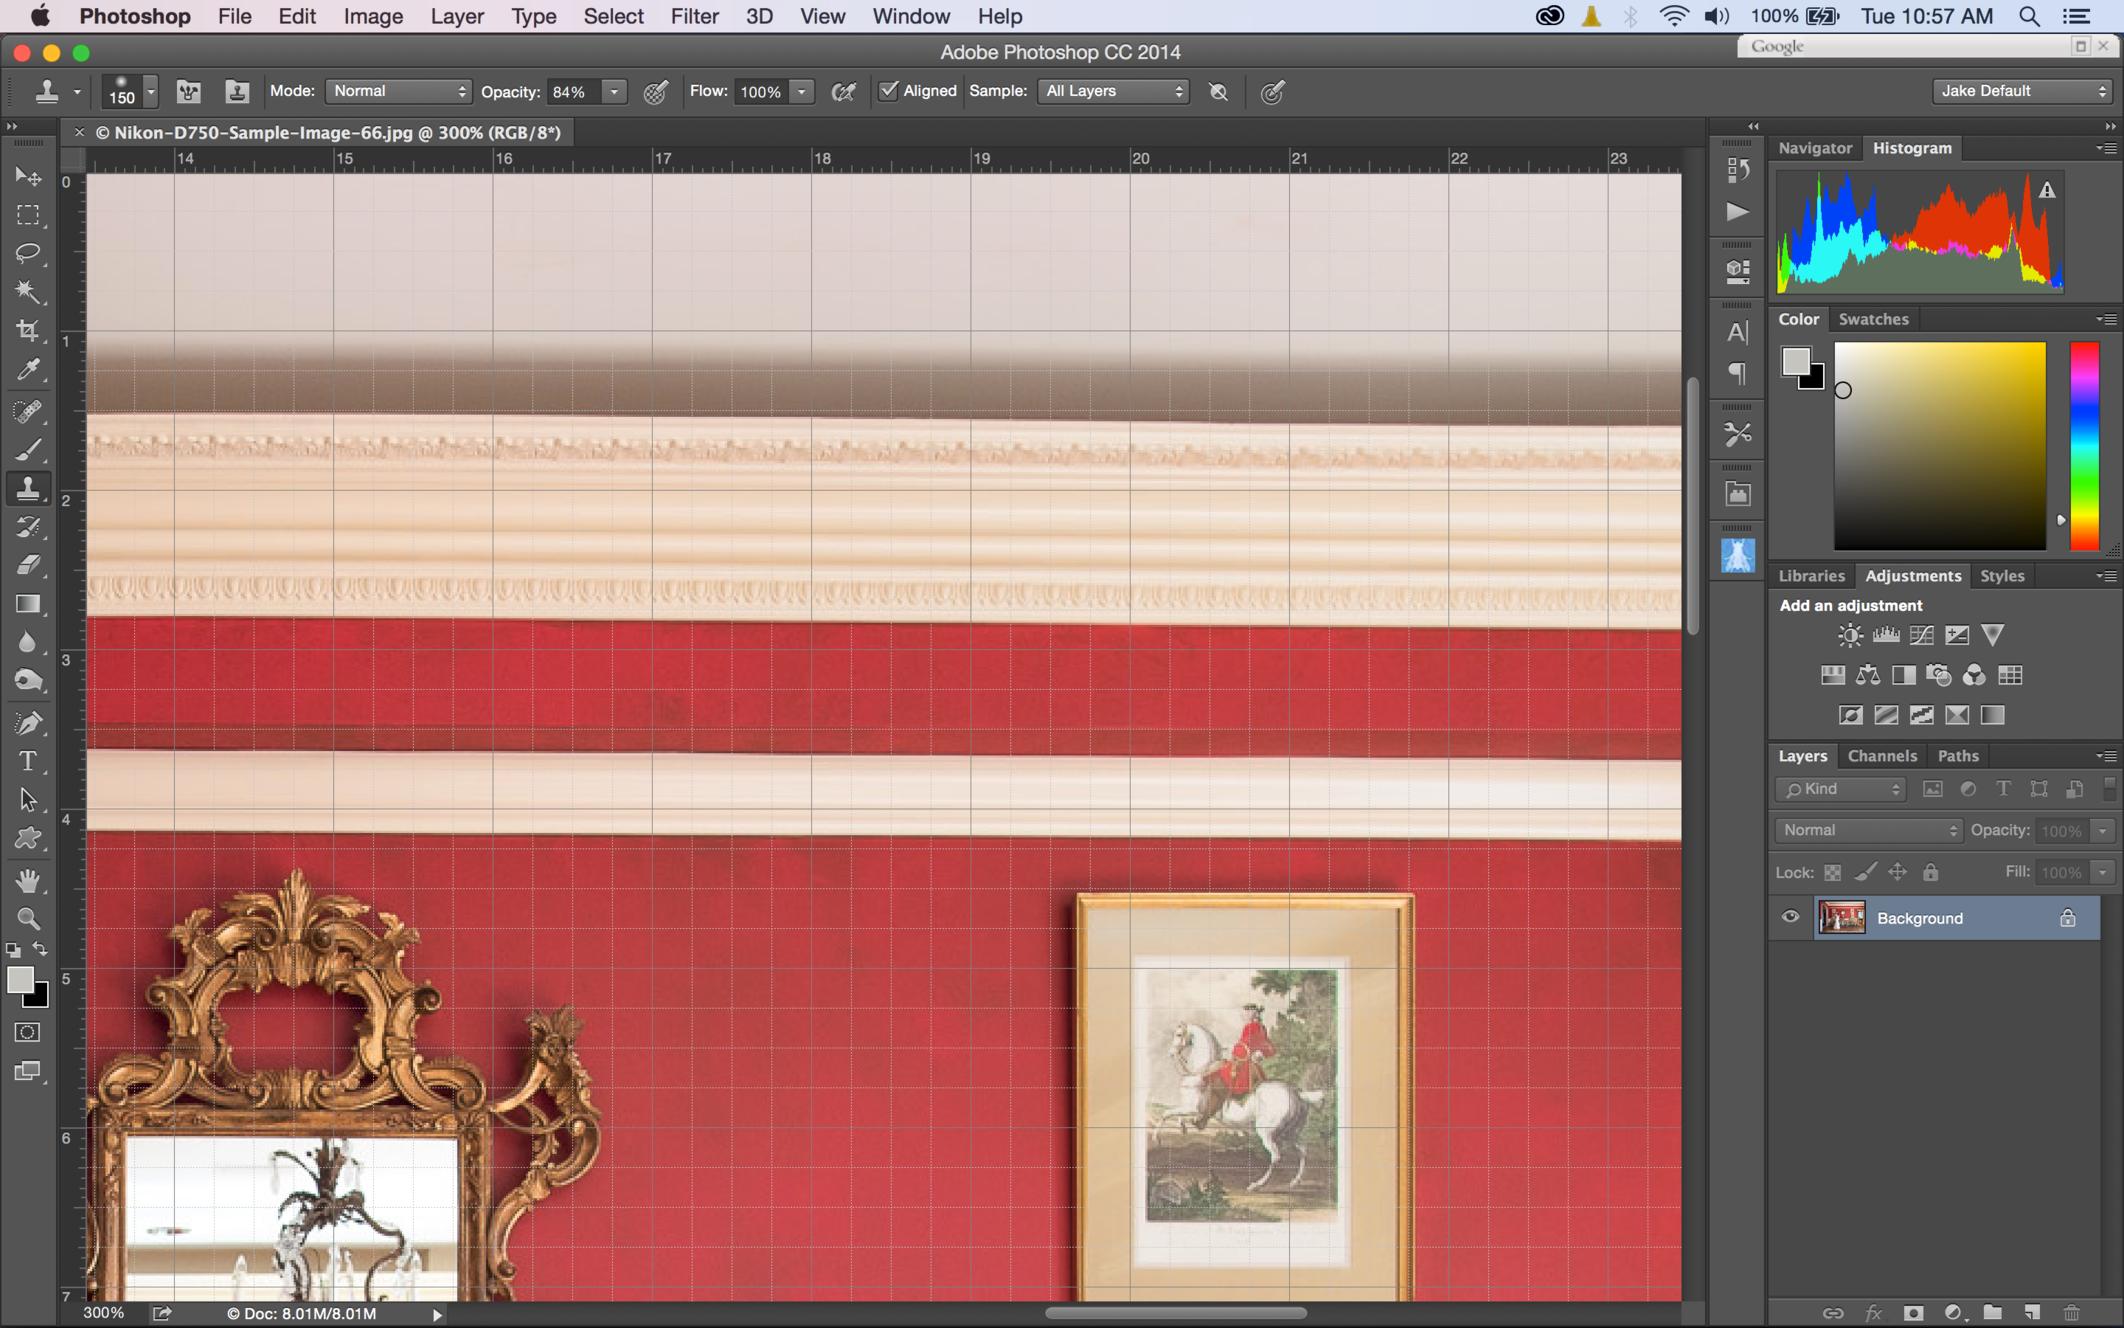Open the Sample All Layers dropdown
This screenshot has width=2124, height=1328.
point(1113,91)
